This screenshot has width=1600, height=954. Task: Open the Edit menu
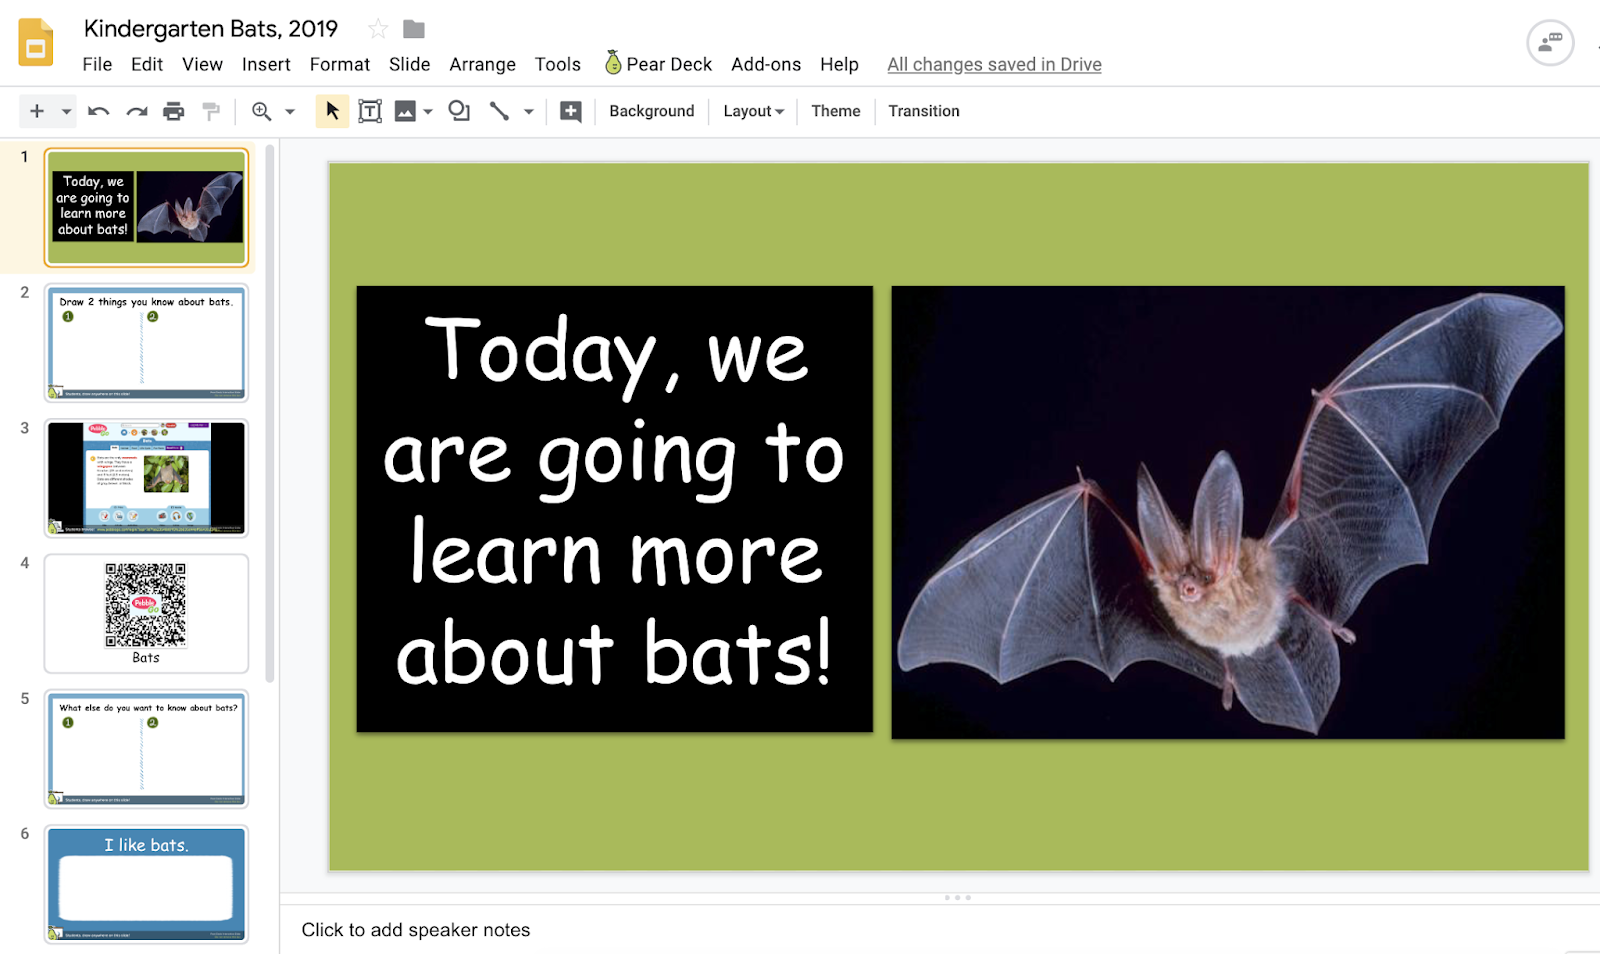[147, 64]
